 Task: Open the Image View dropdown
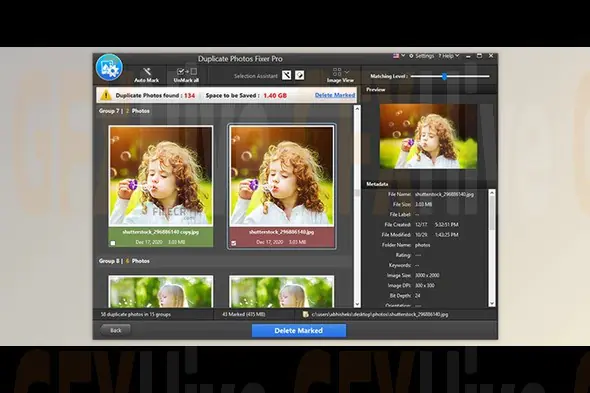[x=340, y=75]
